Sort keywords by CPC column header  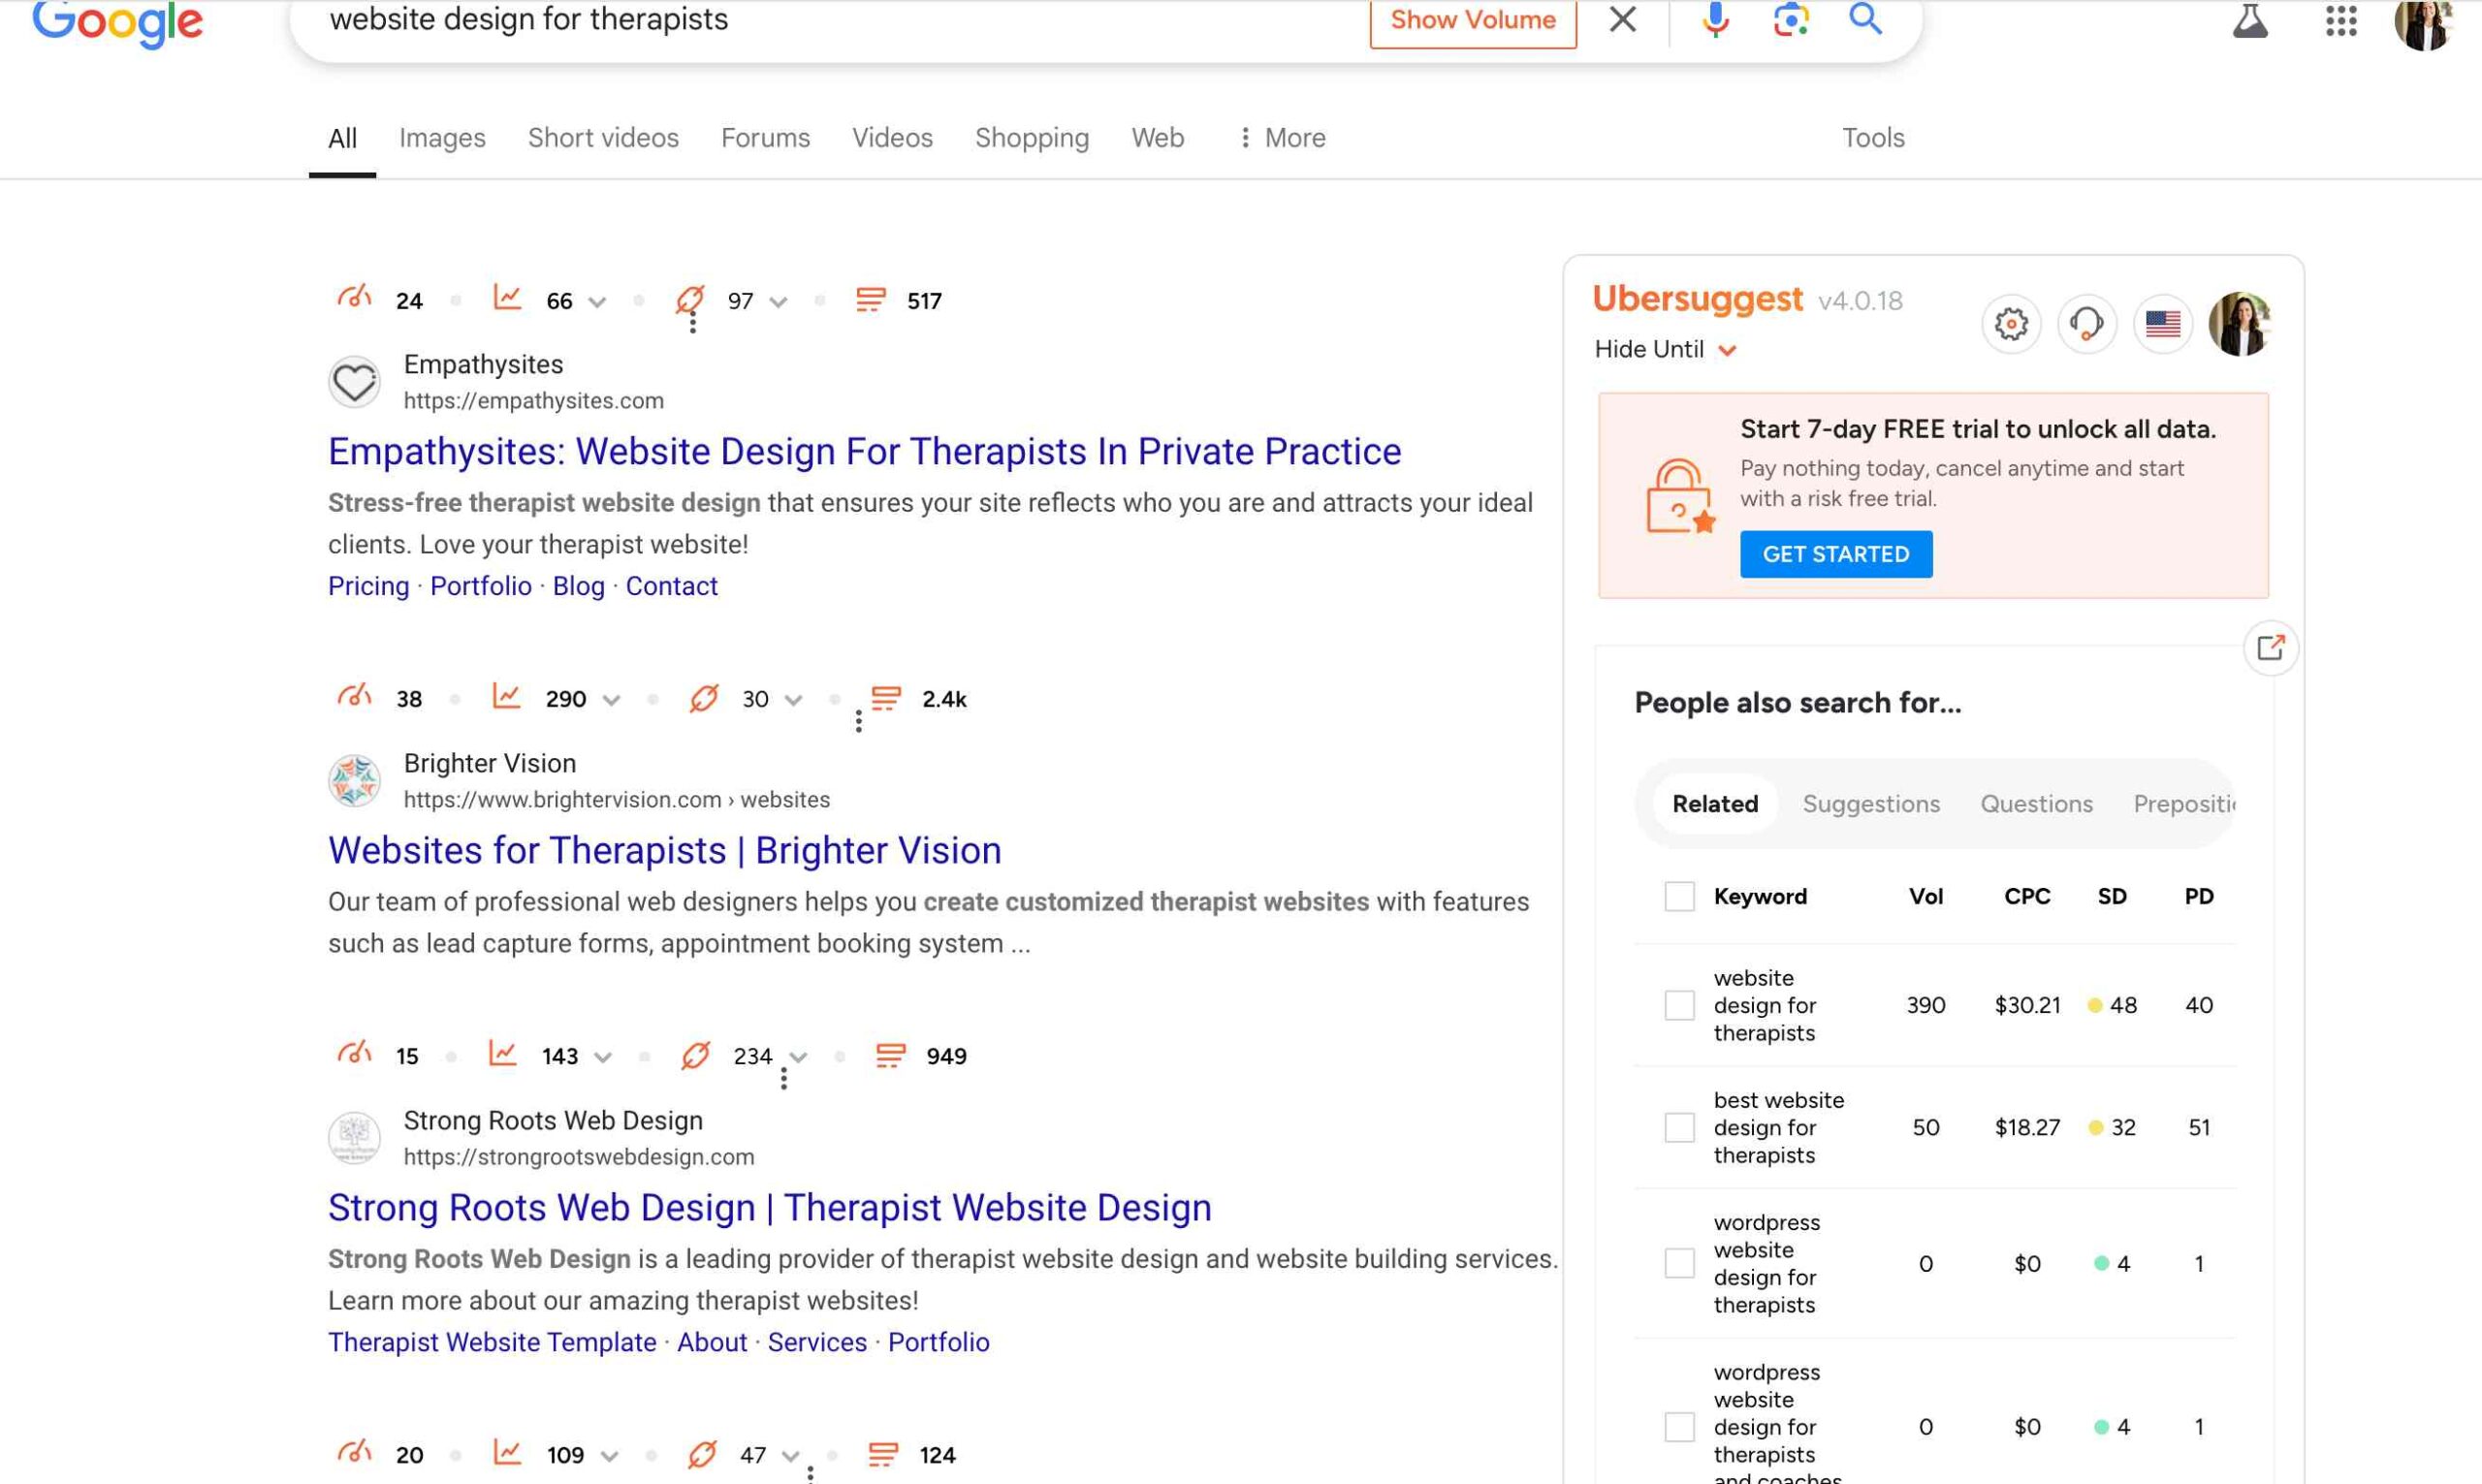click(x=2027, y=896)
